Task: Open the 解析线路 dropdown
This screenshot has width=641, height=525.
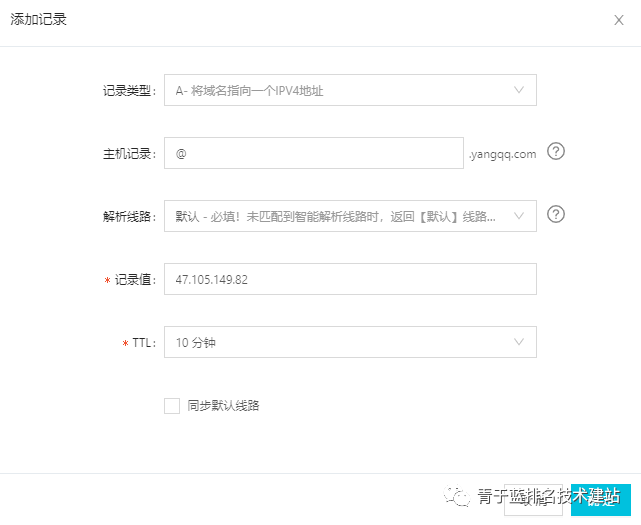Action: click(350, 216)
